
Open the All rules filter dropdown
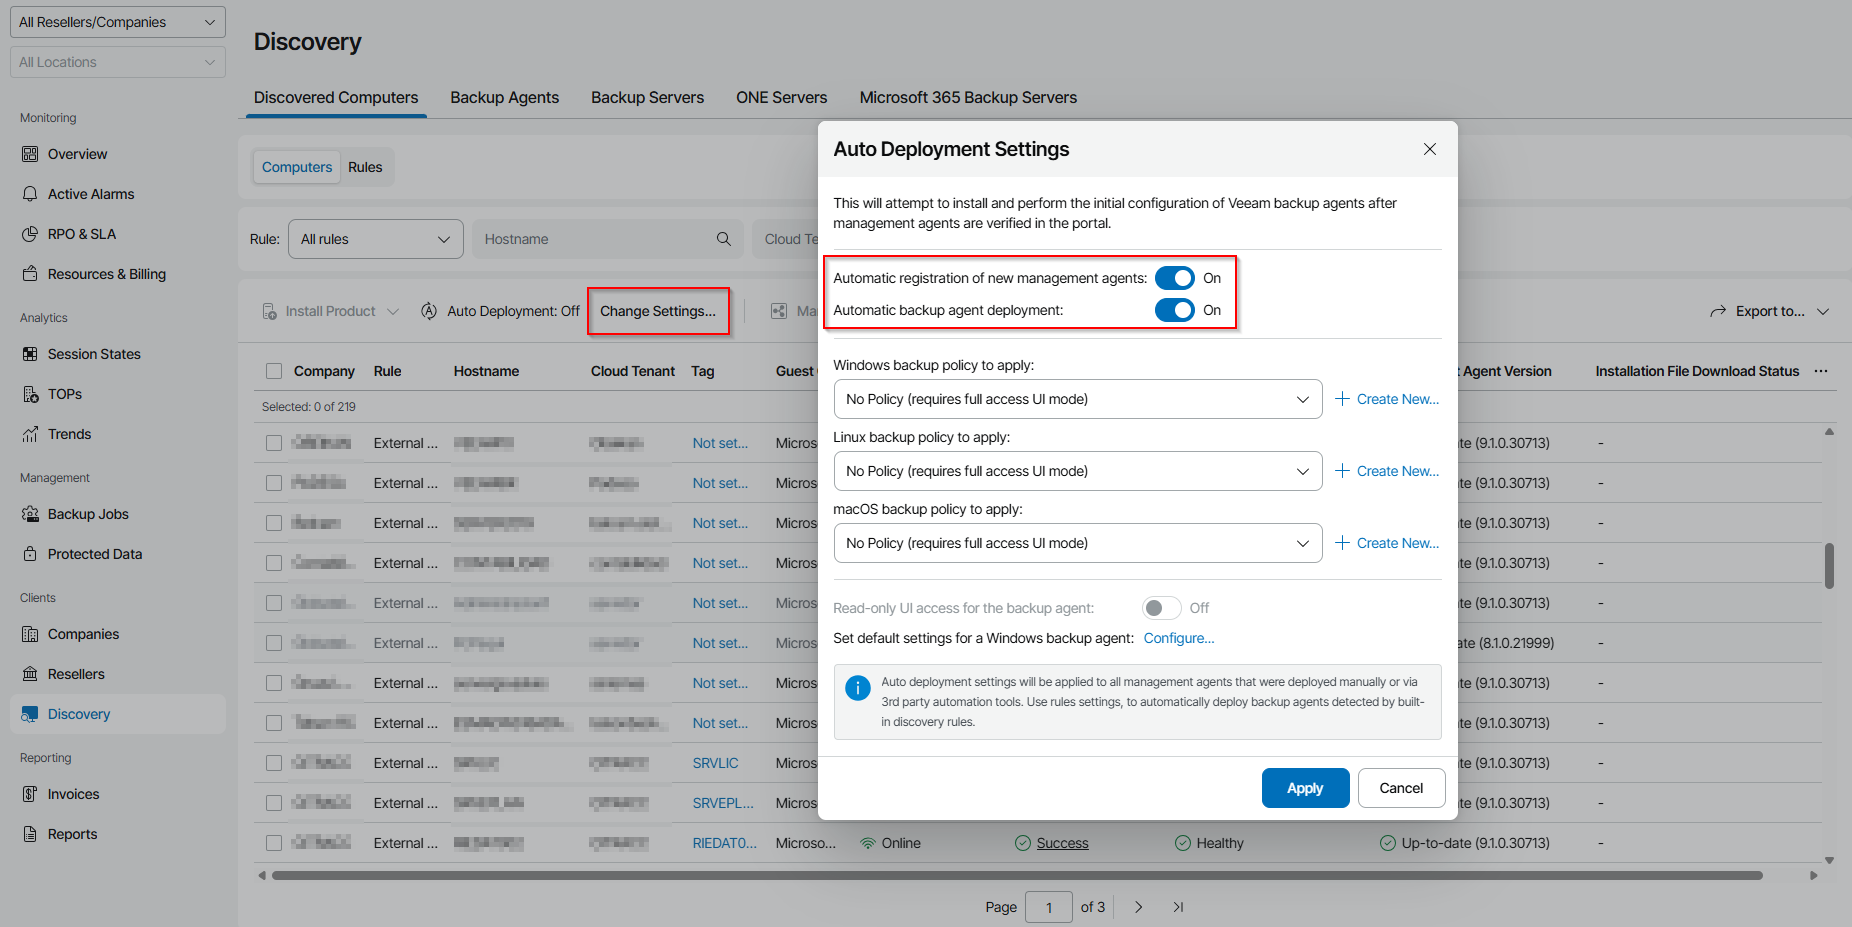point(375,239)
